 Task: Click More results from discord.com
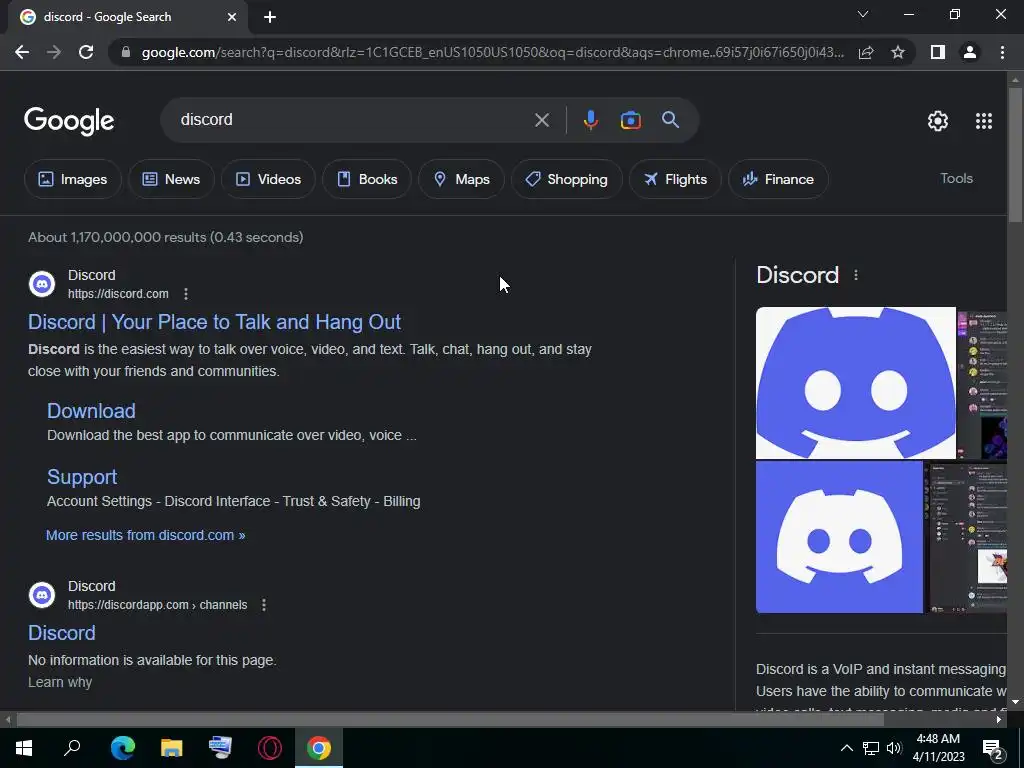click(x=146, y=535)
